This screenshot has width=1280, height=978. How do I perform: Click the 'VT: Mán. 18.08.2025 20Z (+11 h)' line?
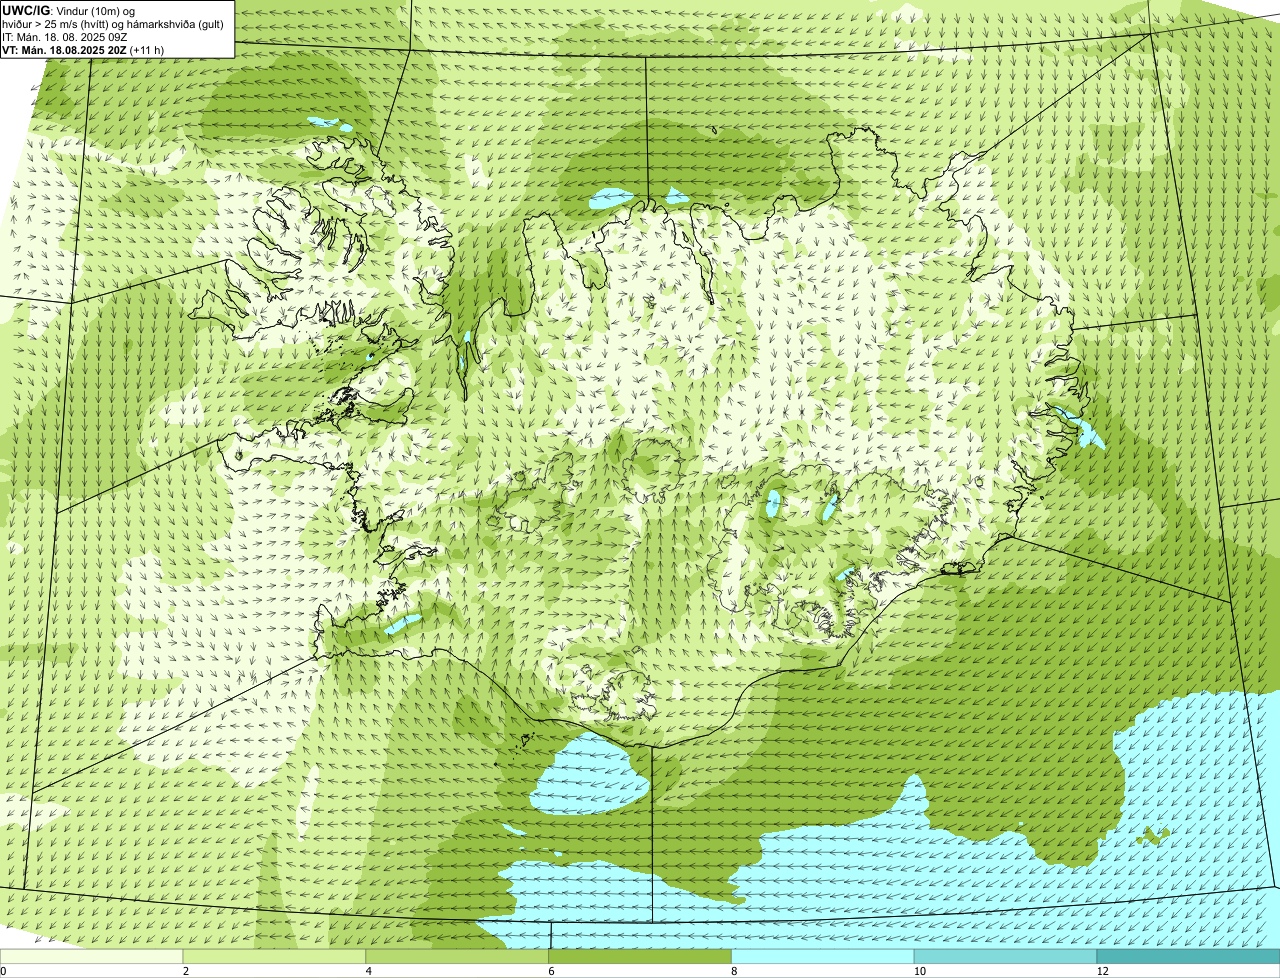click(x=83, y=49)
